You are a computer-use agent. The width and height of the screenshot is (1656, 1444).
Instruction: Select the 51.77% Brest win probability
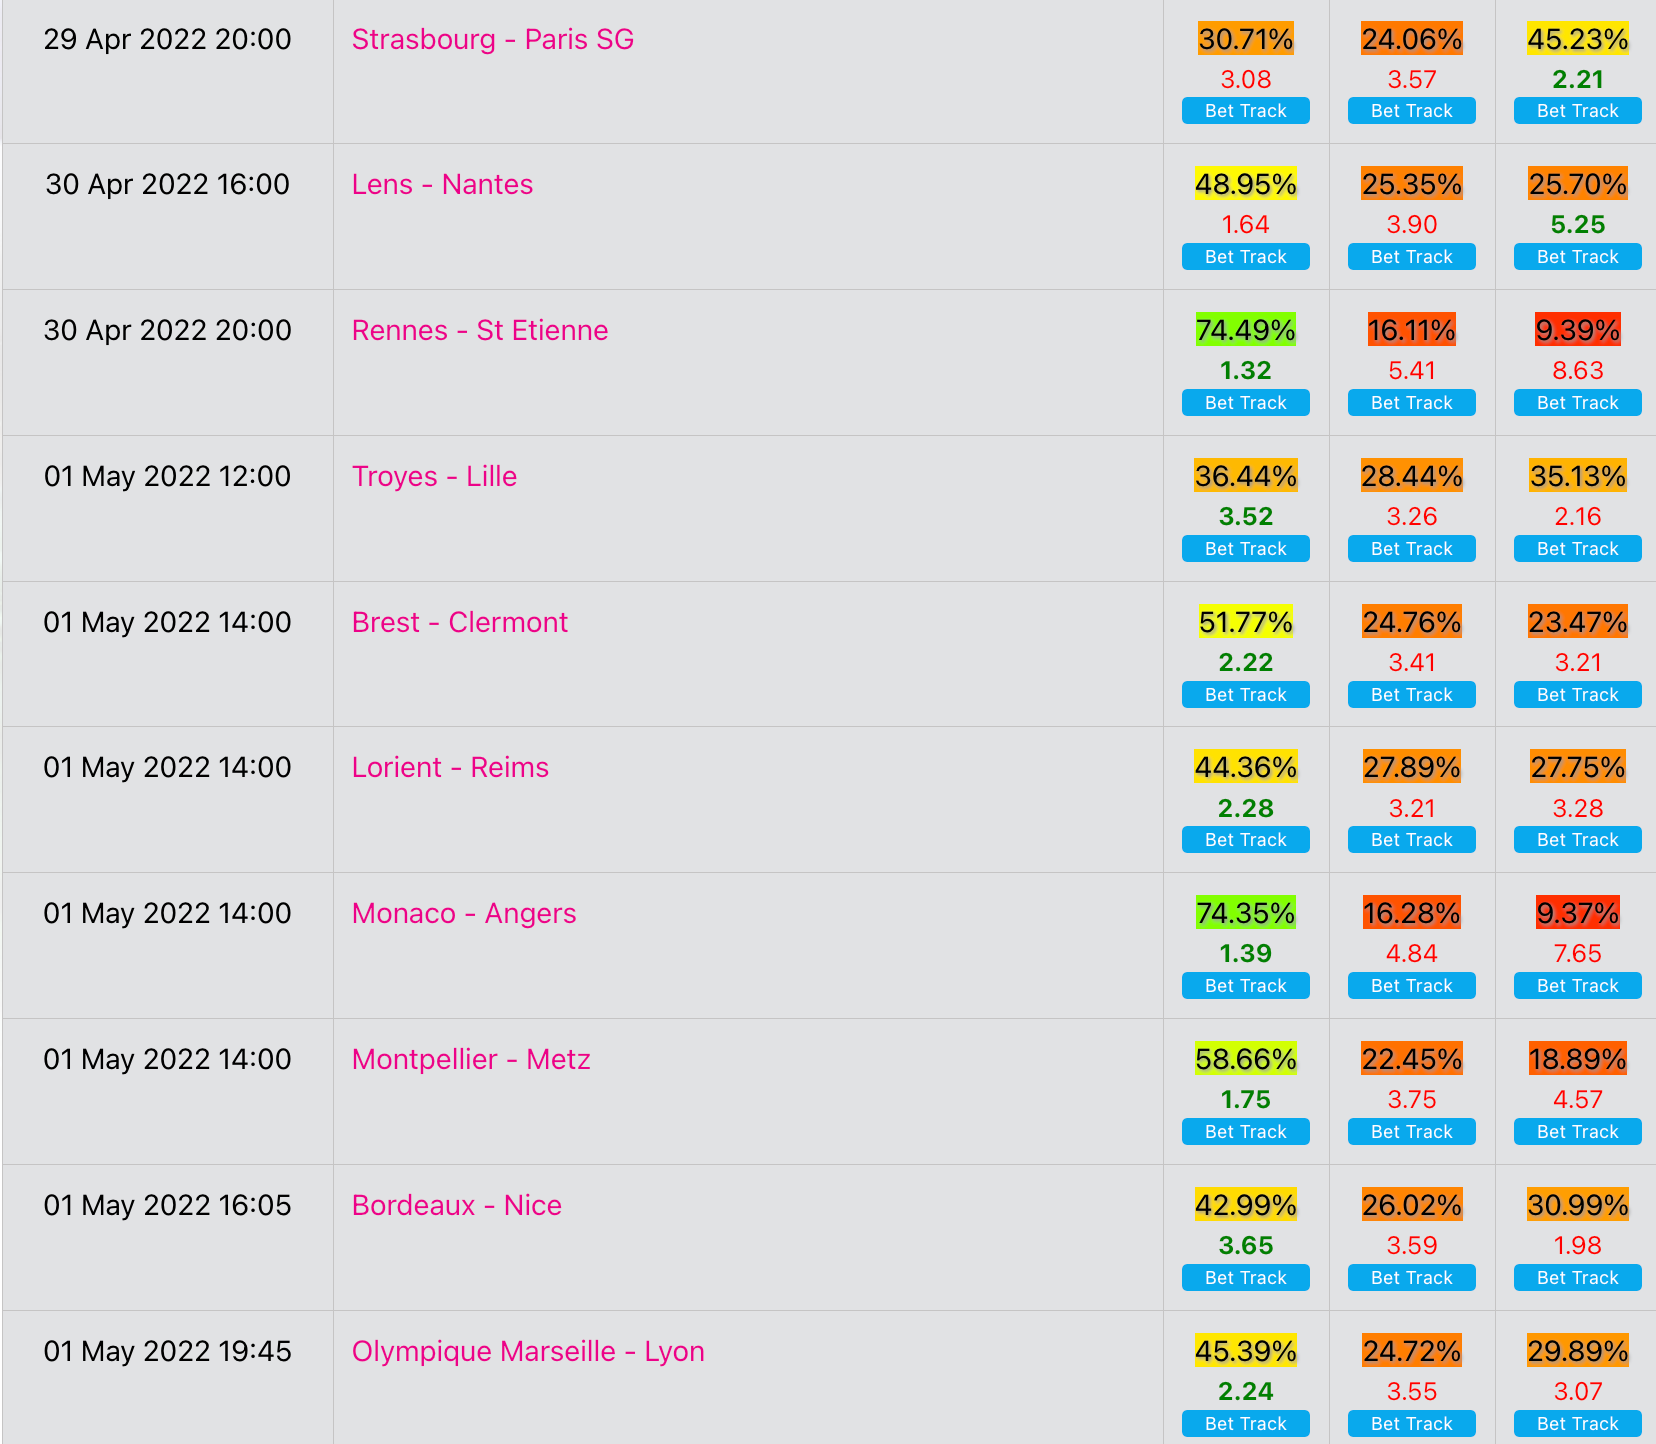tap(1246, 622)
